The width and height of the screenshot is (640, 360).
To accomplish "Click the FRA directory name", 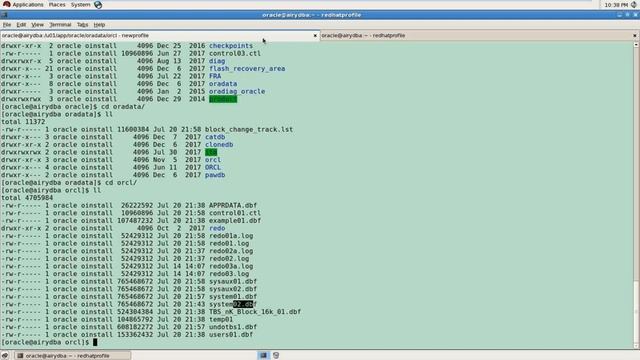I will tap(215, 76).
